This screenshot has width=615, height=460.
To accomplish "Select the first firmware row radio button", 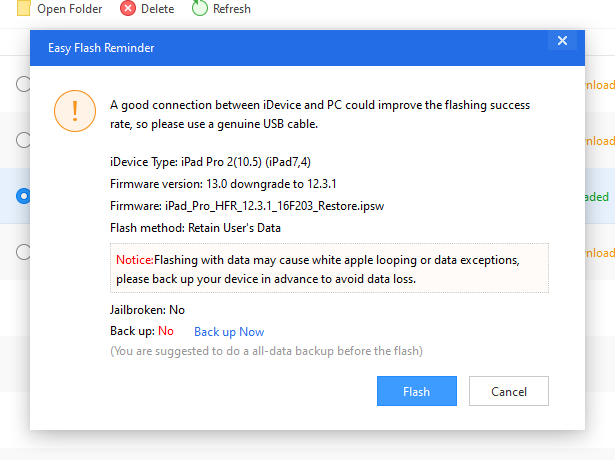I will (x=23, y=85).
